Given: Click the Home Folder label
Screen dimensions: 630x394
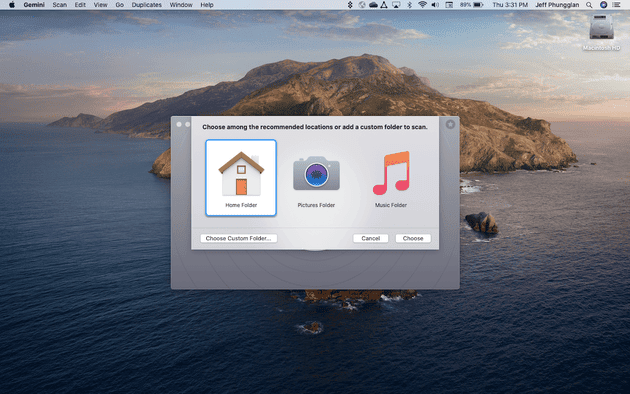Looking at the screenshot, I should tap(241, 205).
